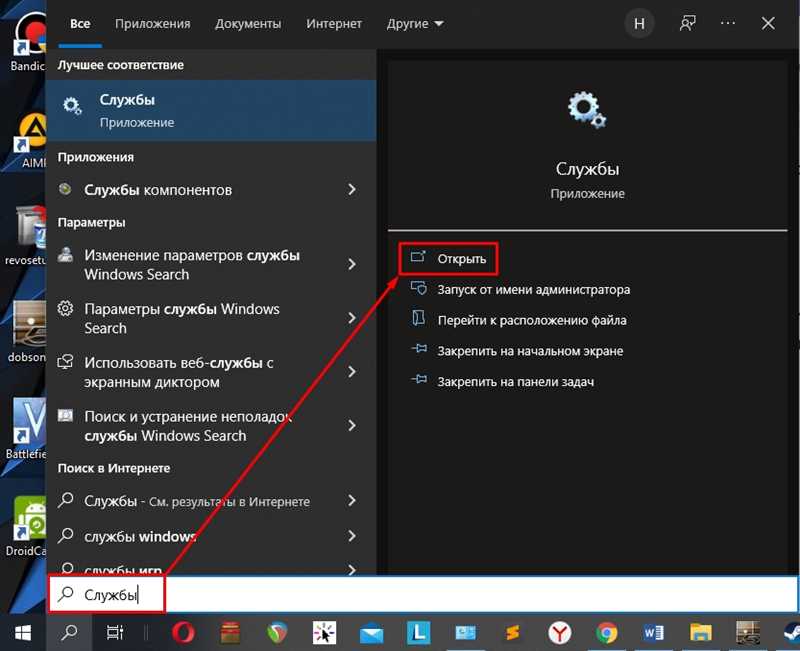
Task: Expand Службы компонентов chevron
Action: (x=352, y=190)
